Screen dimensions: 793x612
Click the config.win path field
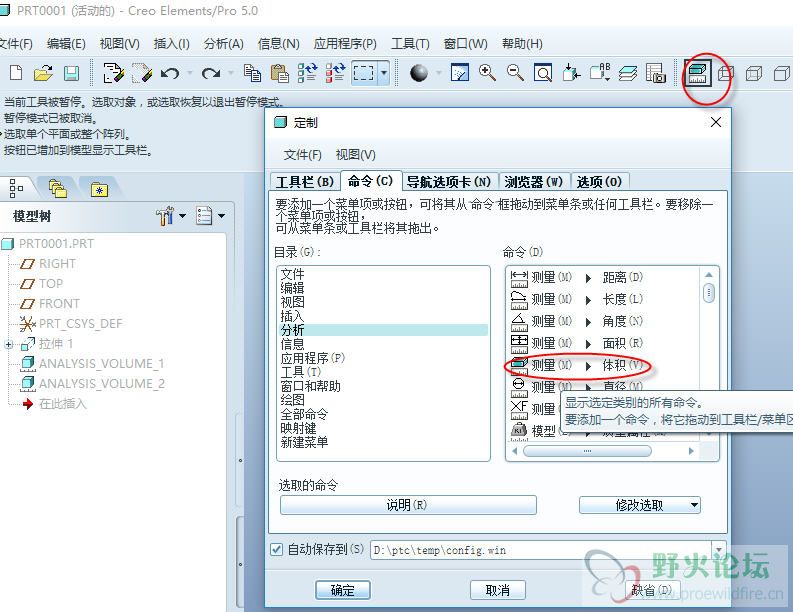pos(541,550)
